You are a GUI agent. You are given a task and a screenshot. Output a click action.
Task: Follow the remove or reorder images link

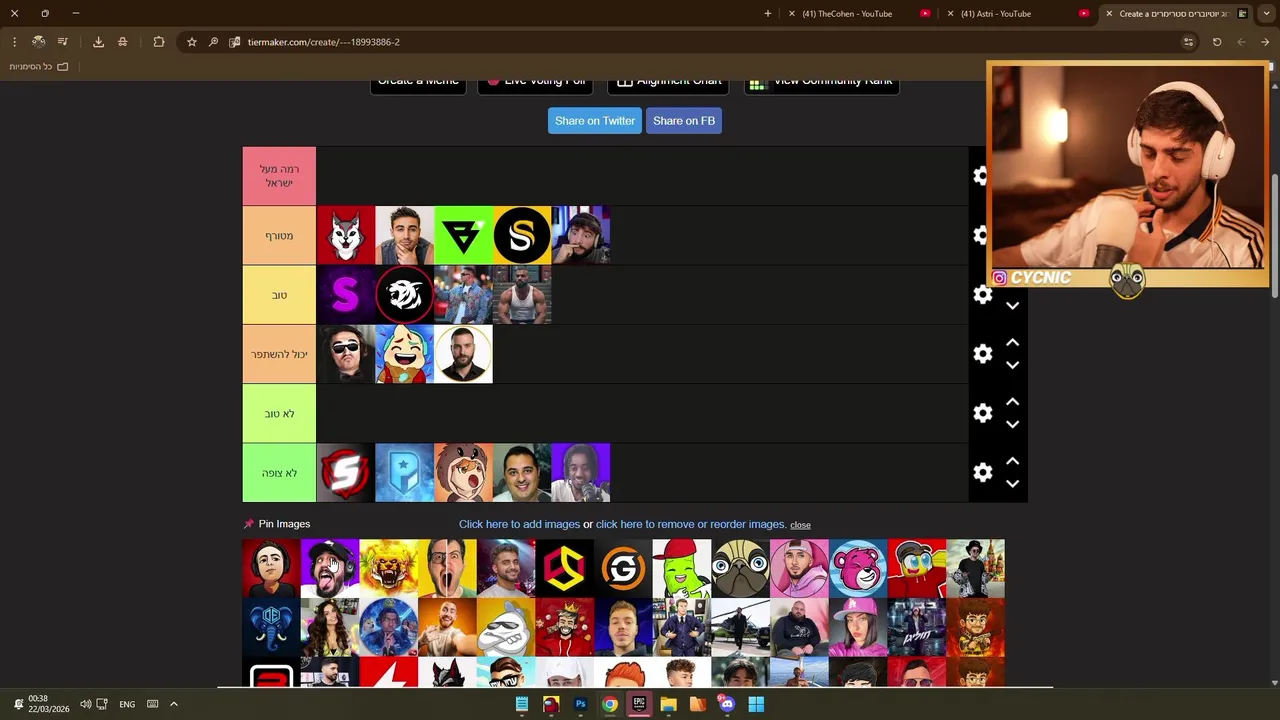(x=691, y=524)
